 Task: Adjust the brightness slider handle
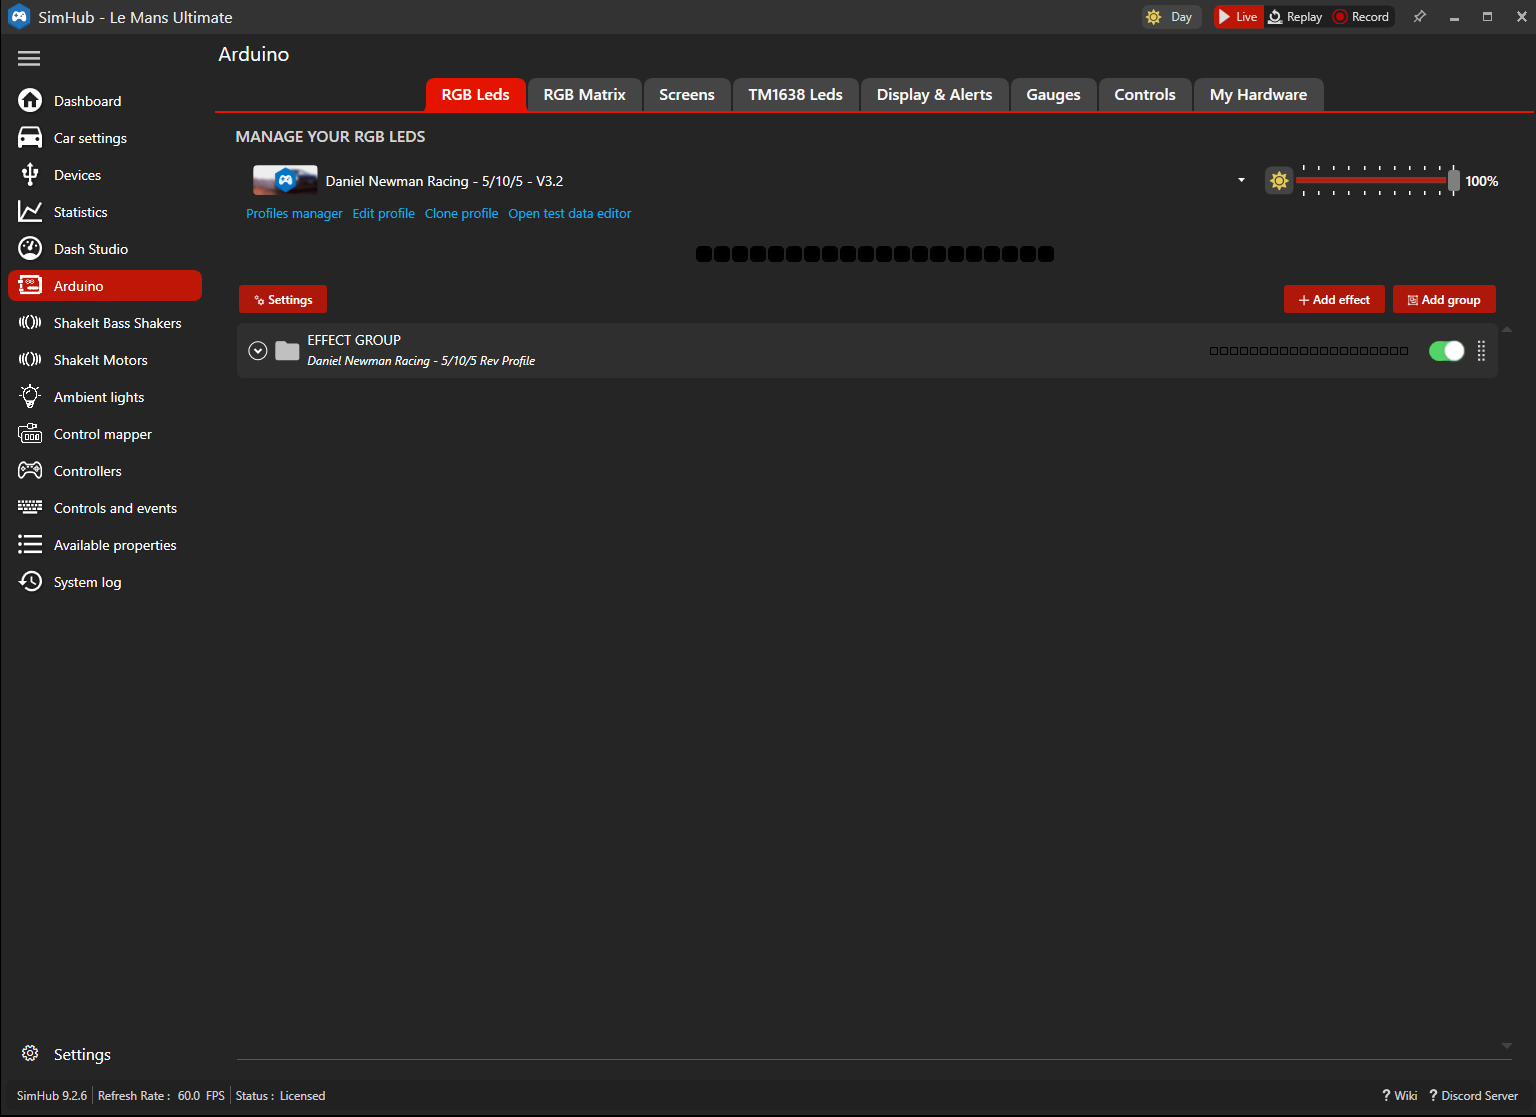click(x=1453, y=181)
